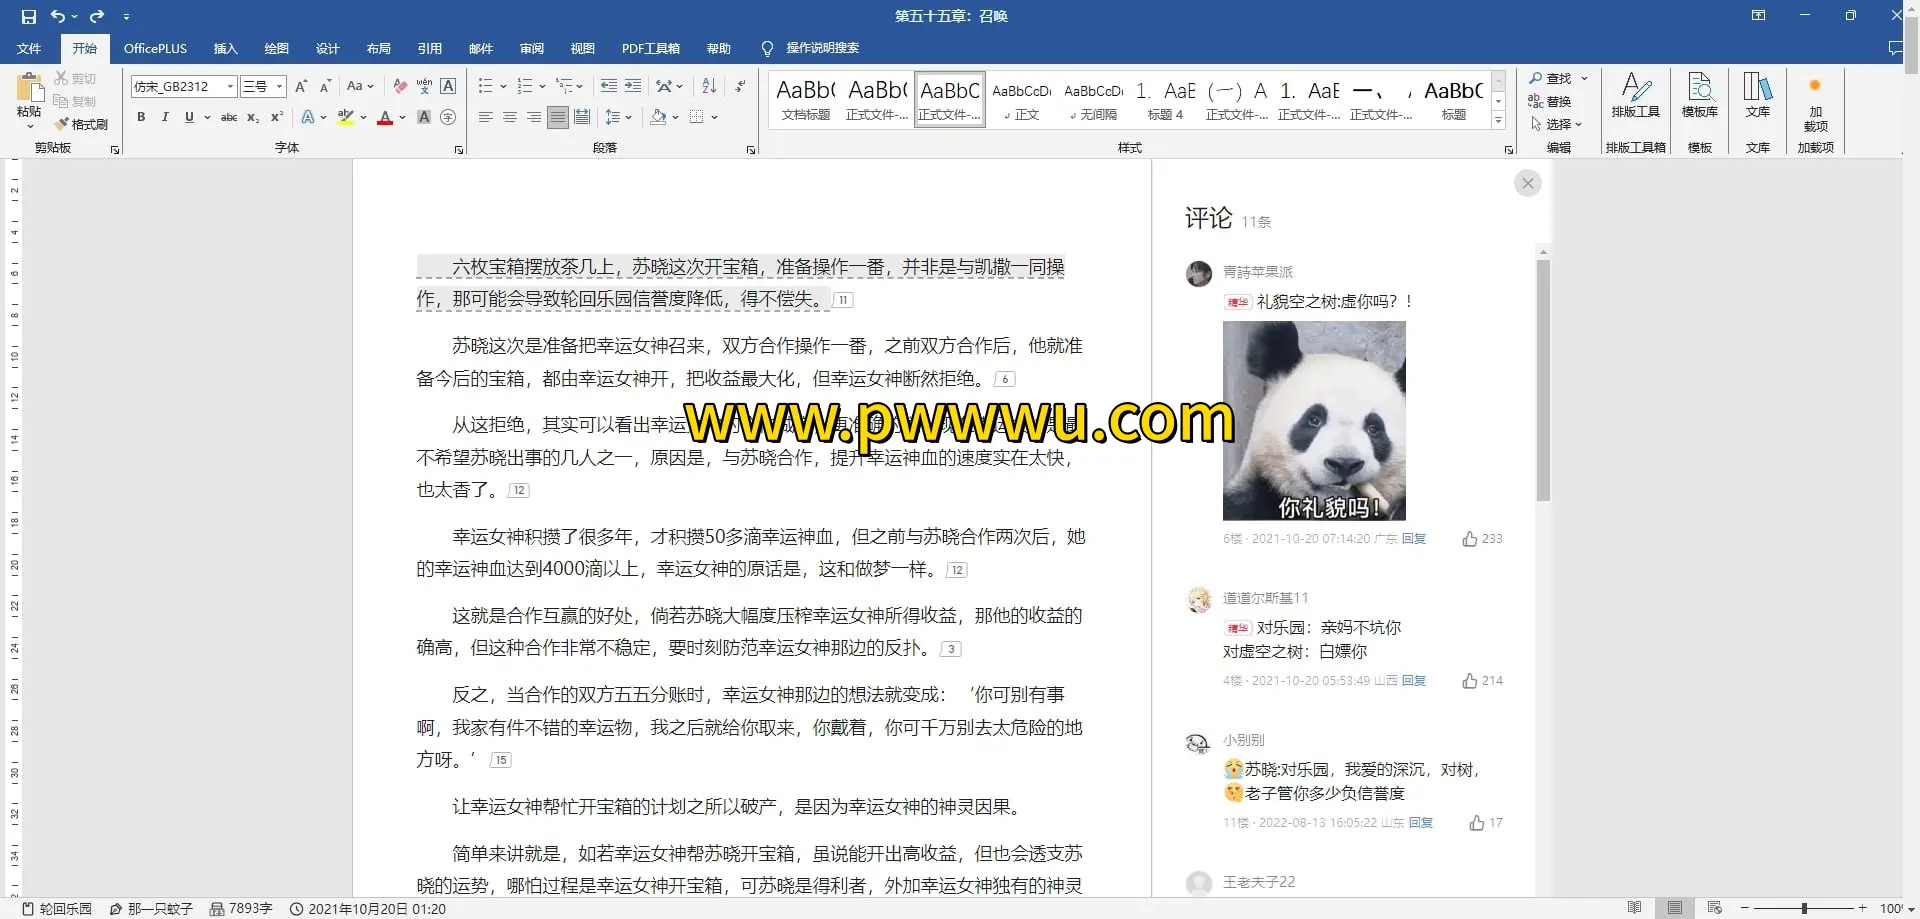
Task: Click the 文库 library icon
Action: pos(1757,96)
